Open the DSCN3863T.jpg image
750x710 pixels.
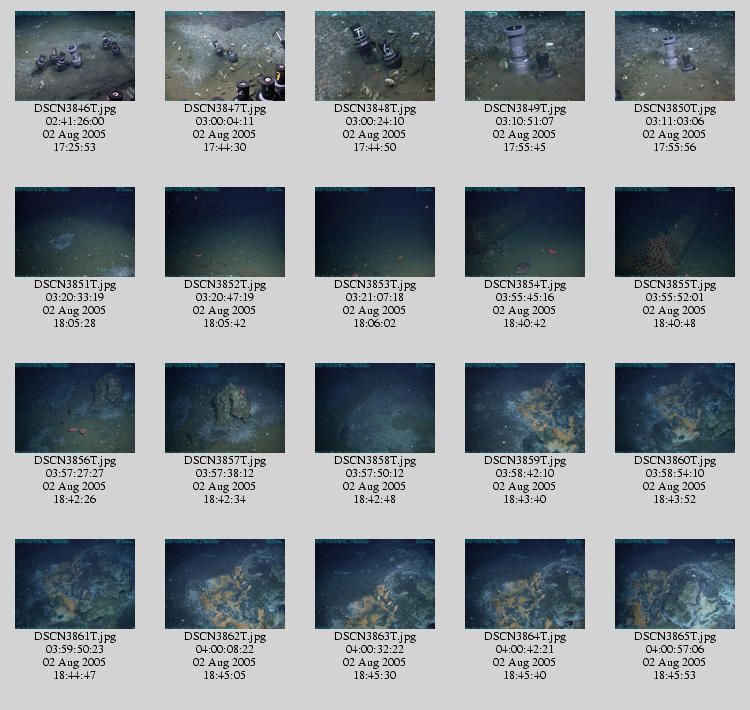click(x=375, y=584)
